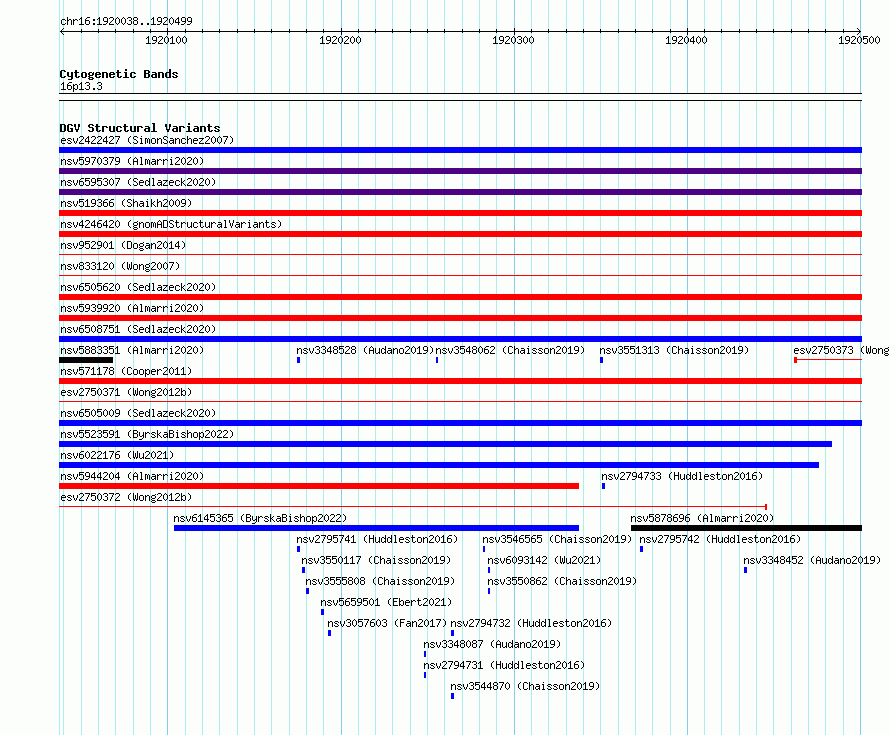890x735 pixels.
Task: Click nsv2795741 (Huddleston2016) label
Action: click(377, 539)
